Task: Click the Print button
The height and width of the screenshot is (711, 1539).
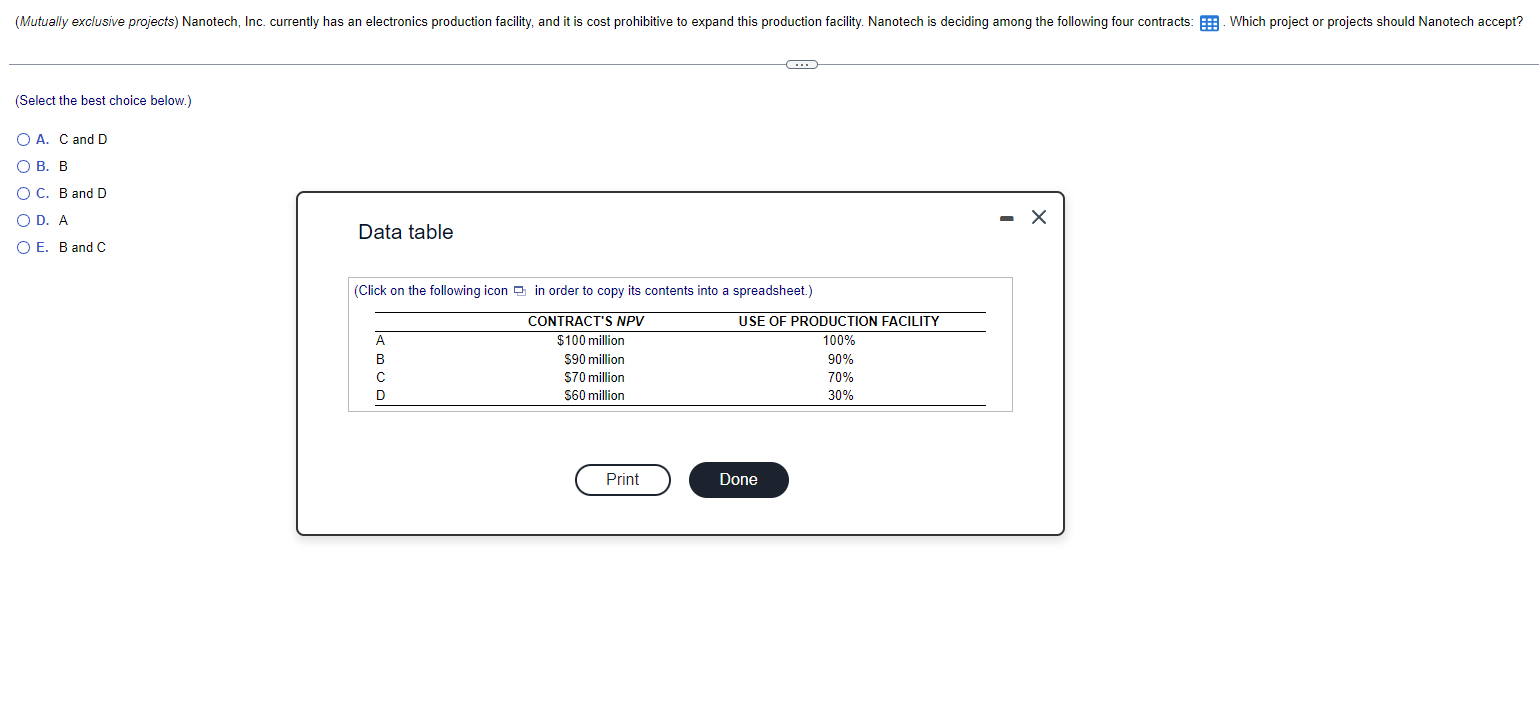Action: pos(622,480)
